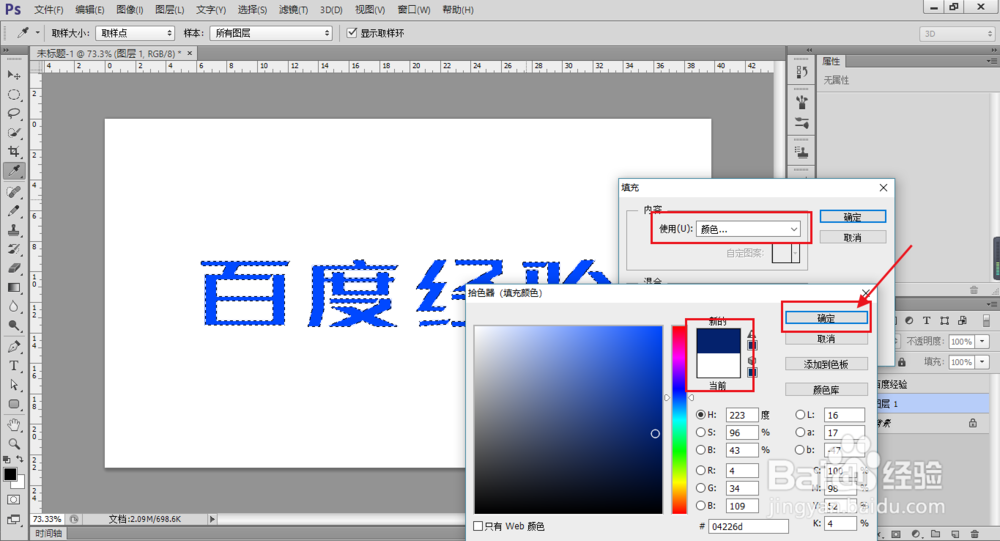
Task: Click 确定 in the 填充 dialog
Action: (853, 217)
